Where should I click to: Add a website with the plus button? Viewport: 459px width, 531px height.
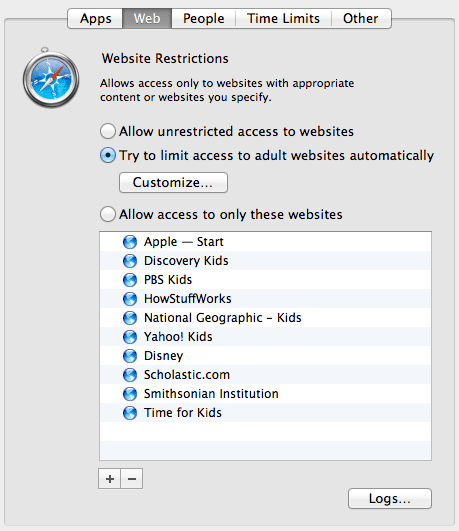tap(109, 479)
